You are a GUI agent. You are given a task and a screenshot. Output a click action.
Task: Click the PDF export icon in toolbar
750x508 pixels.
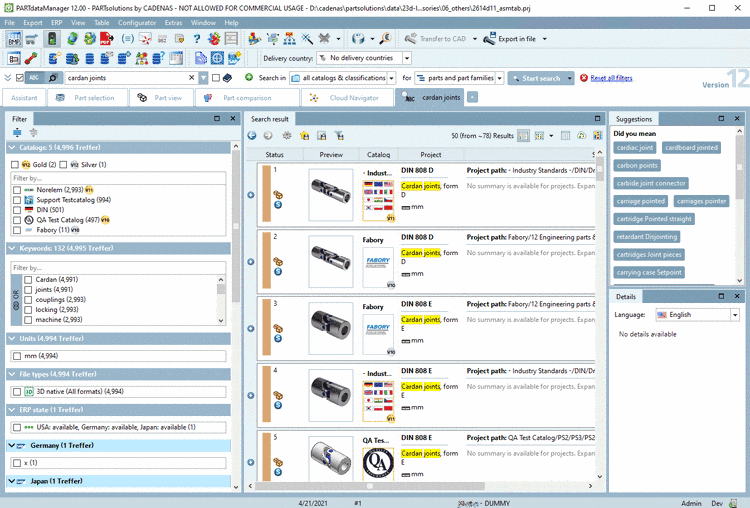(106, 39)
